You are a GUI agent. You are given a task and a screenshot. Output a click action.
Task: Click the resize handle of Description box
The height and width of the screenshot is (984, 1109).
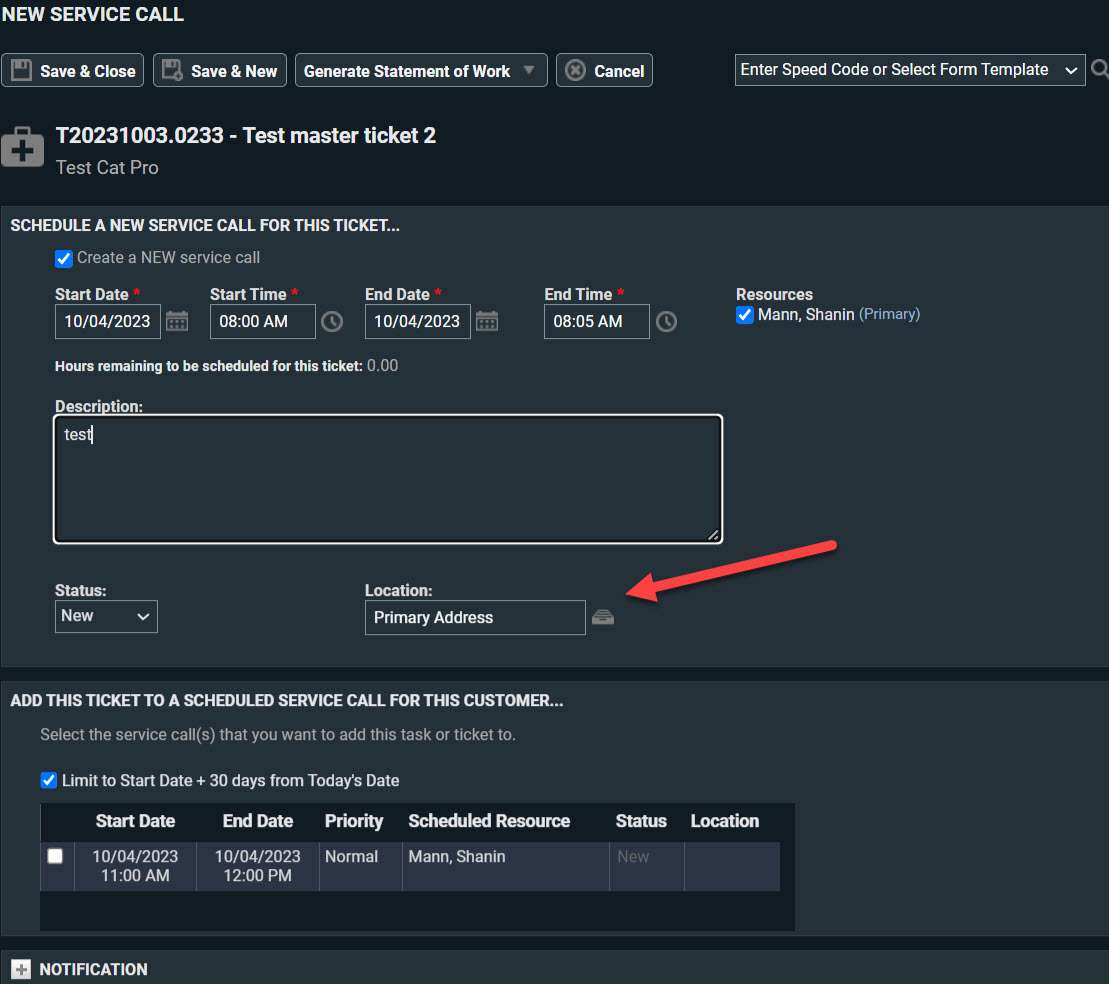(x=714, y=536)
